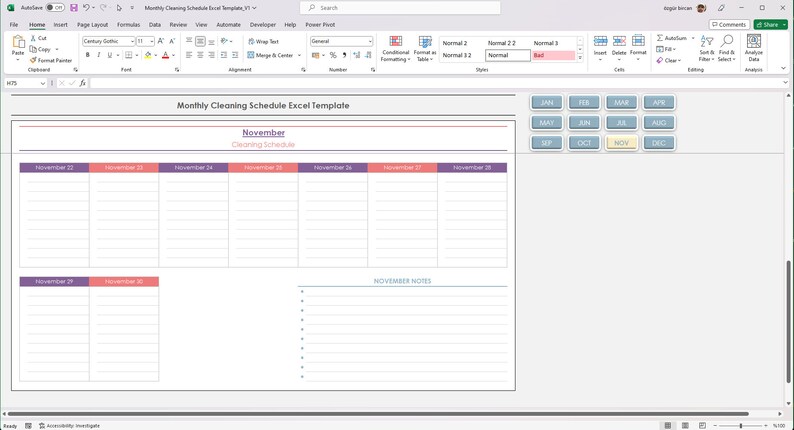Switch to the Page Layout tab

tap(92, 24)
